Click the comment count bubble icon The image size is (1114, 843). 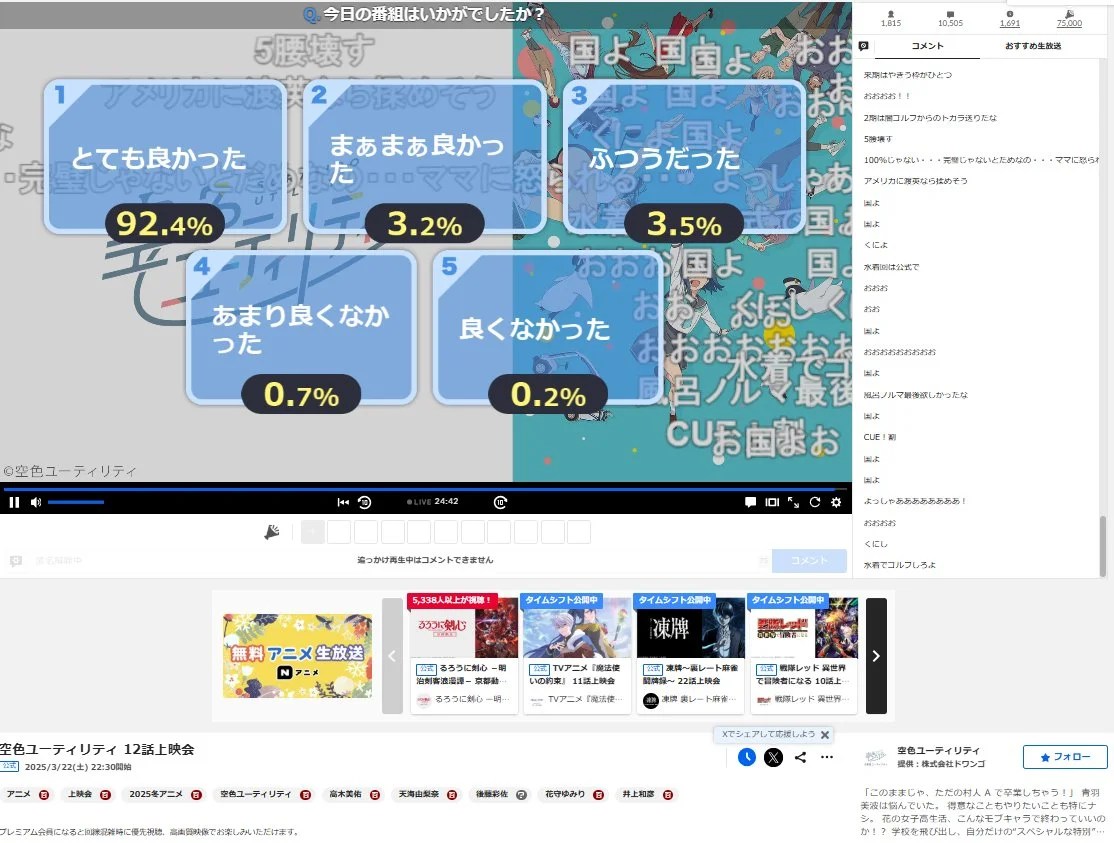(x=951, y=13)
